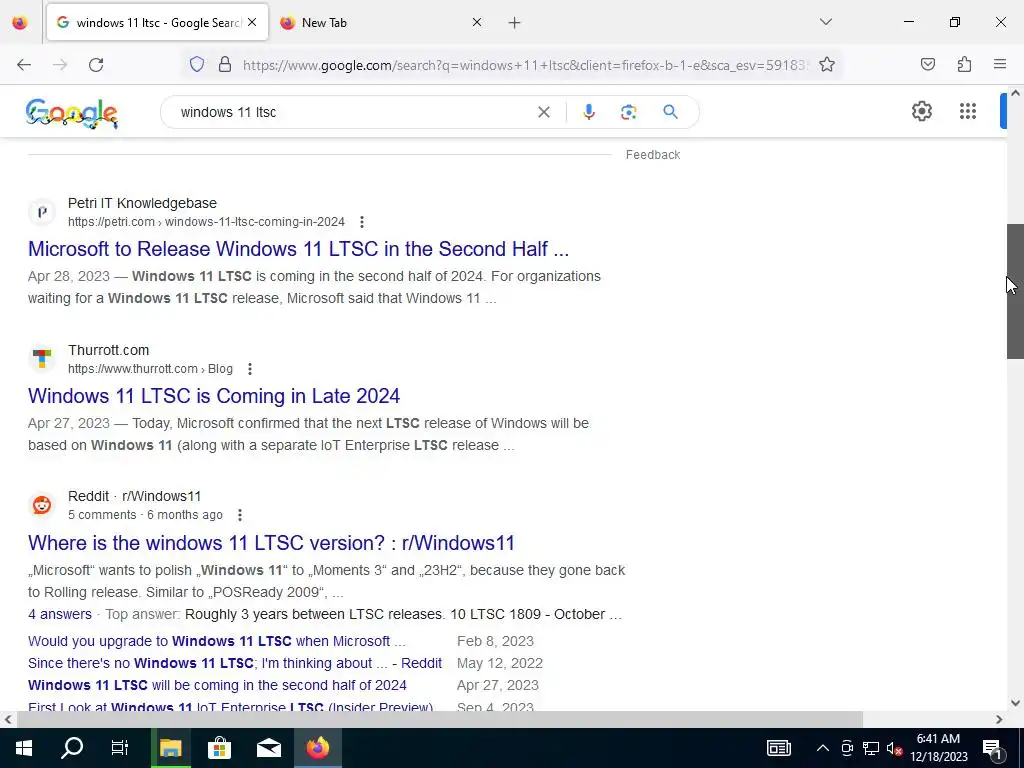Open Task View on taskbar
The width and height of the screenshot is (1024, 768).
tap(120, 748)
